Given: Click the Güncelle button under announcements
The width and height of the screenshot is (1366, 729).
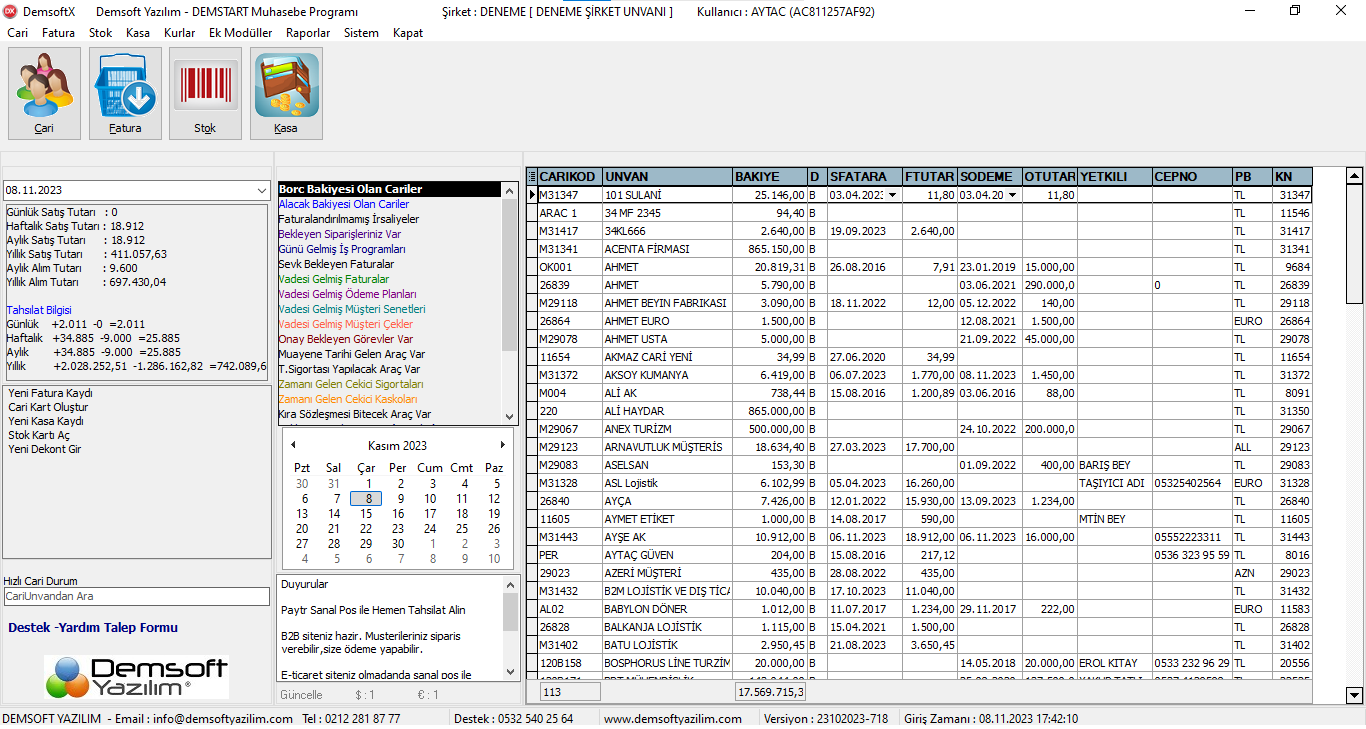Looking at the screenshot, I should click(x=301, y=695).
